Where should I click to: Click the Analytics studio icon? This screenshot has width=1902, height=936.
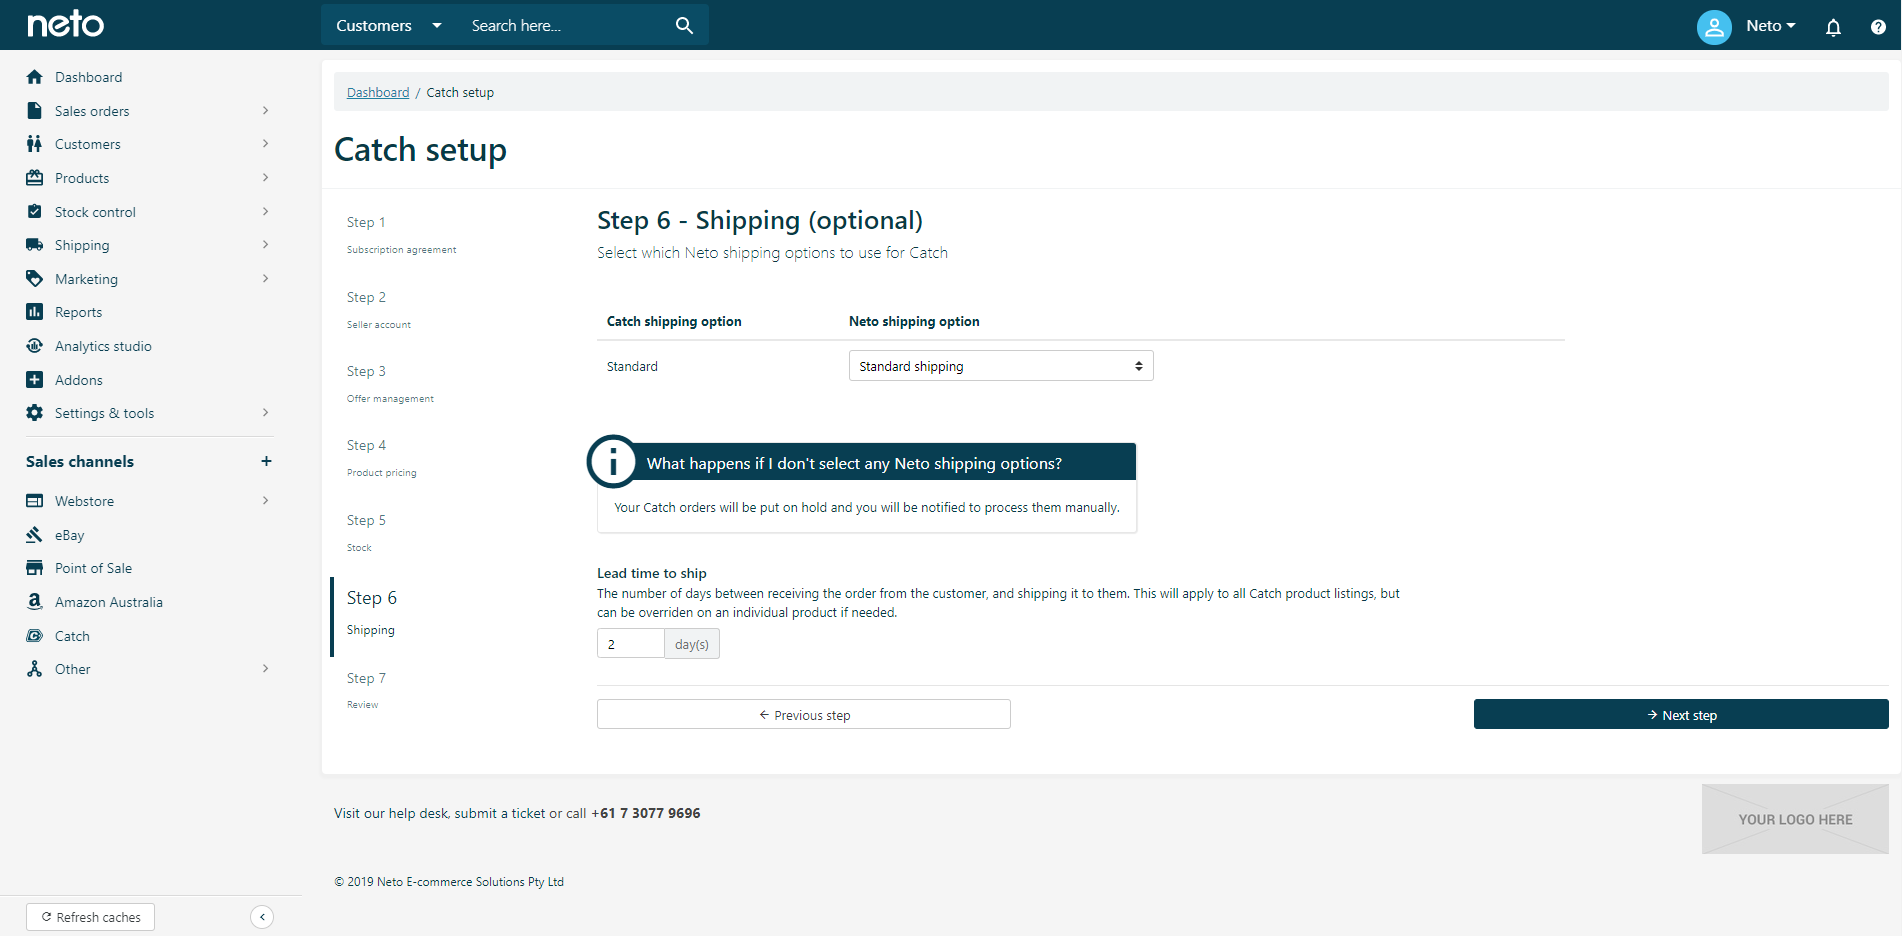coord(35,346)
